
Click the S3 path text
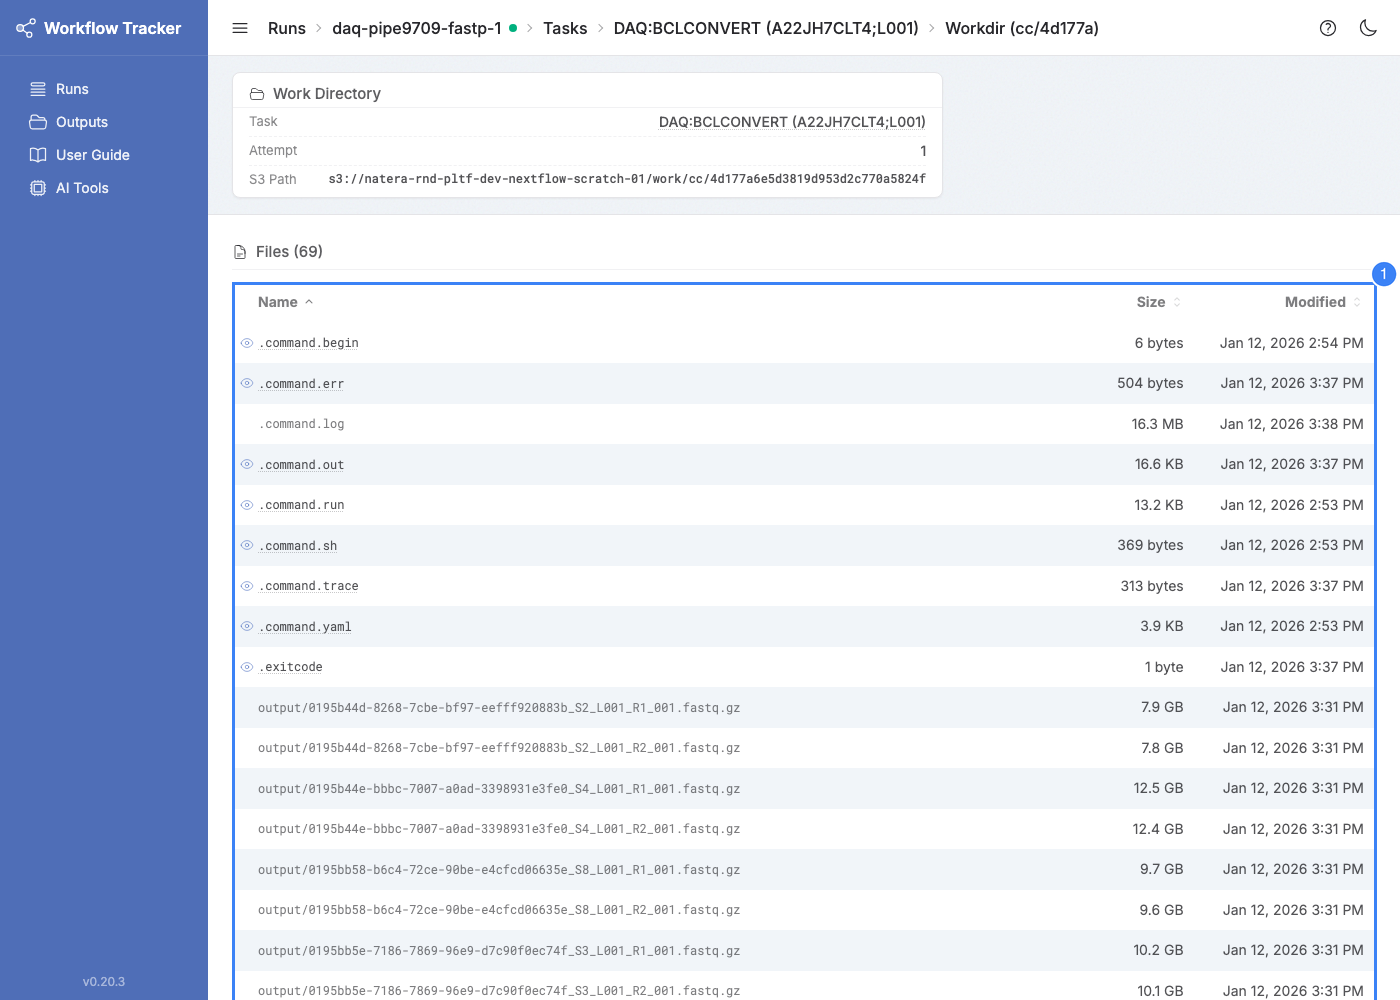click(627, 179)
